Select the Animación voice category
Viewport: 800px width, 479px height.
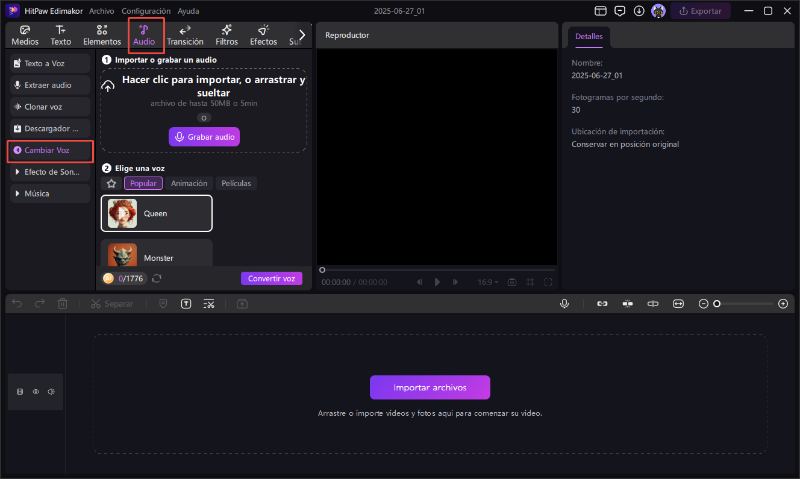coord(189,183)
